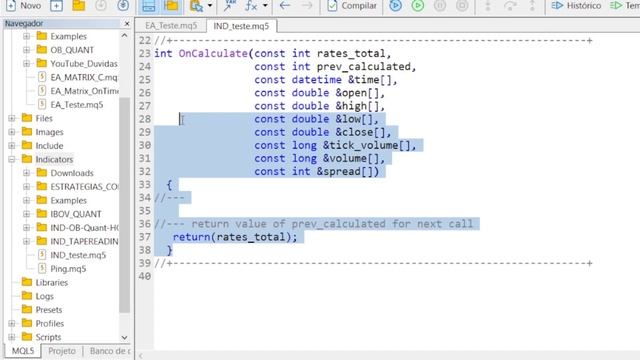Screen dimensions: 640x360
Task: Click the OnCalculate function name in code
Action: [x=213, y=53]
